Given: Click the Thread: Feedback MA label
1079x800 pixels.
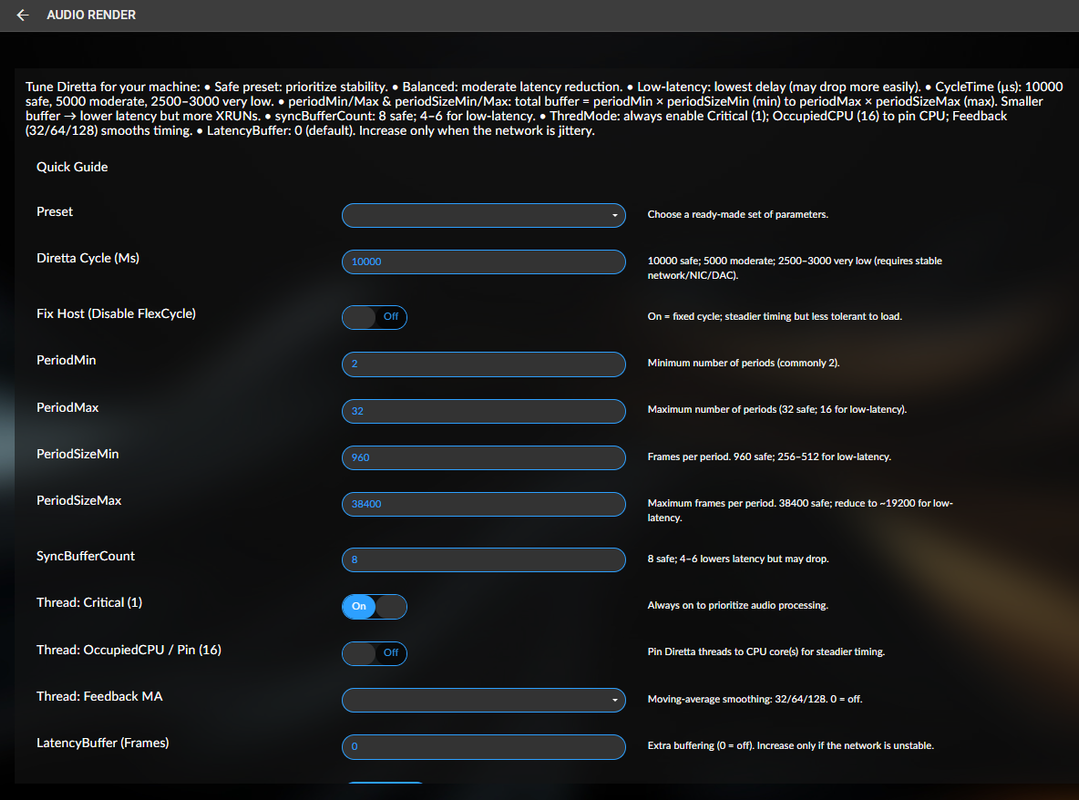Looking at the screenshot, I should click(100, 697).
